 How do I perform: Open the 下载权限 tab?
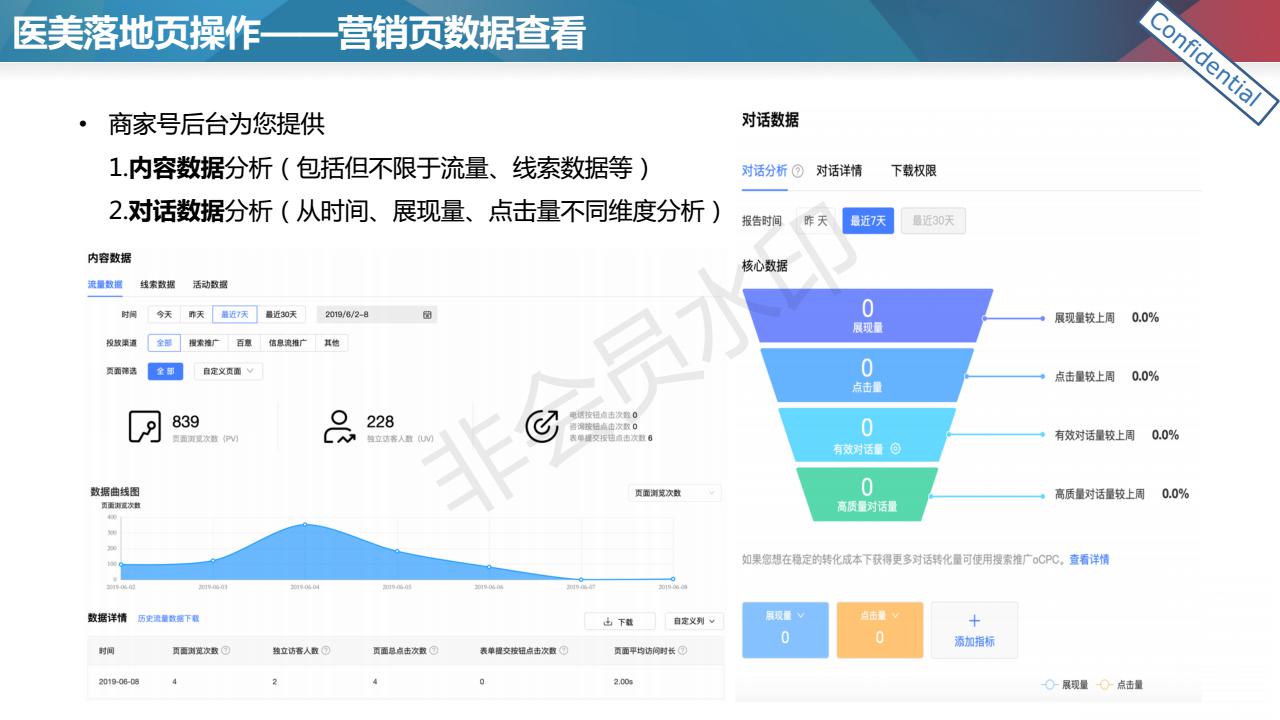pos(914,171)
